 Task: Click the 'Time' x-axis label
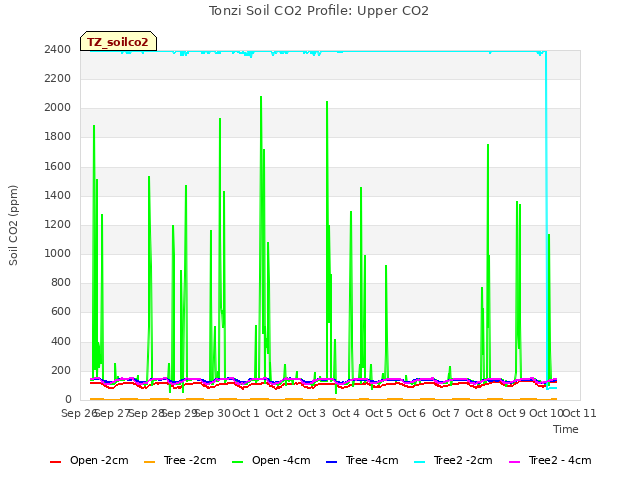coord(566,429)
